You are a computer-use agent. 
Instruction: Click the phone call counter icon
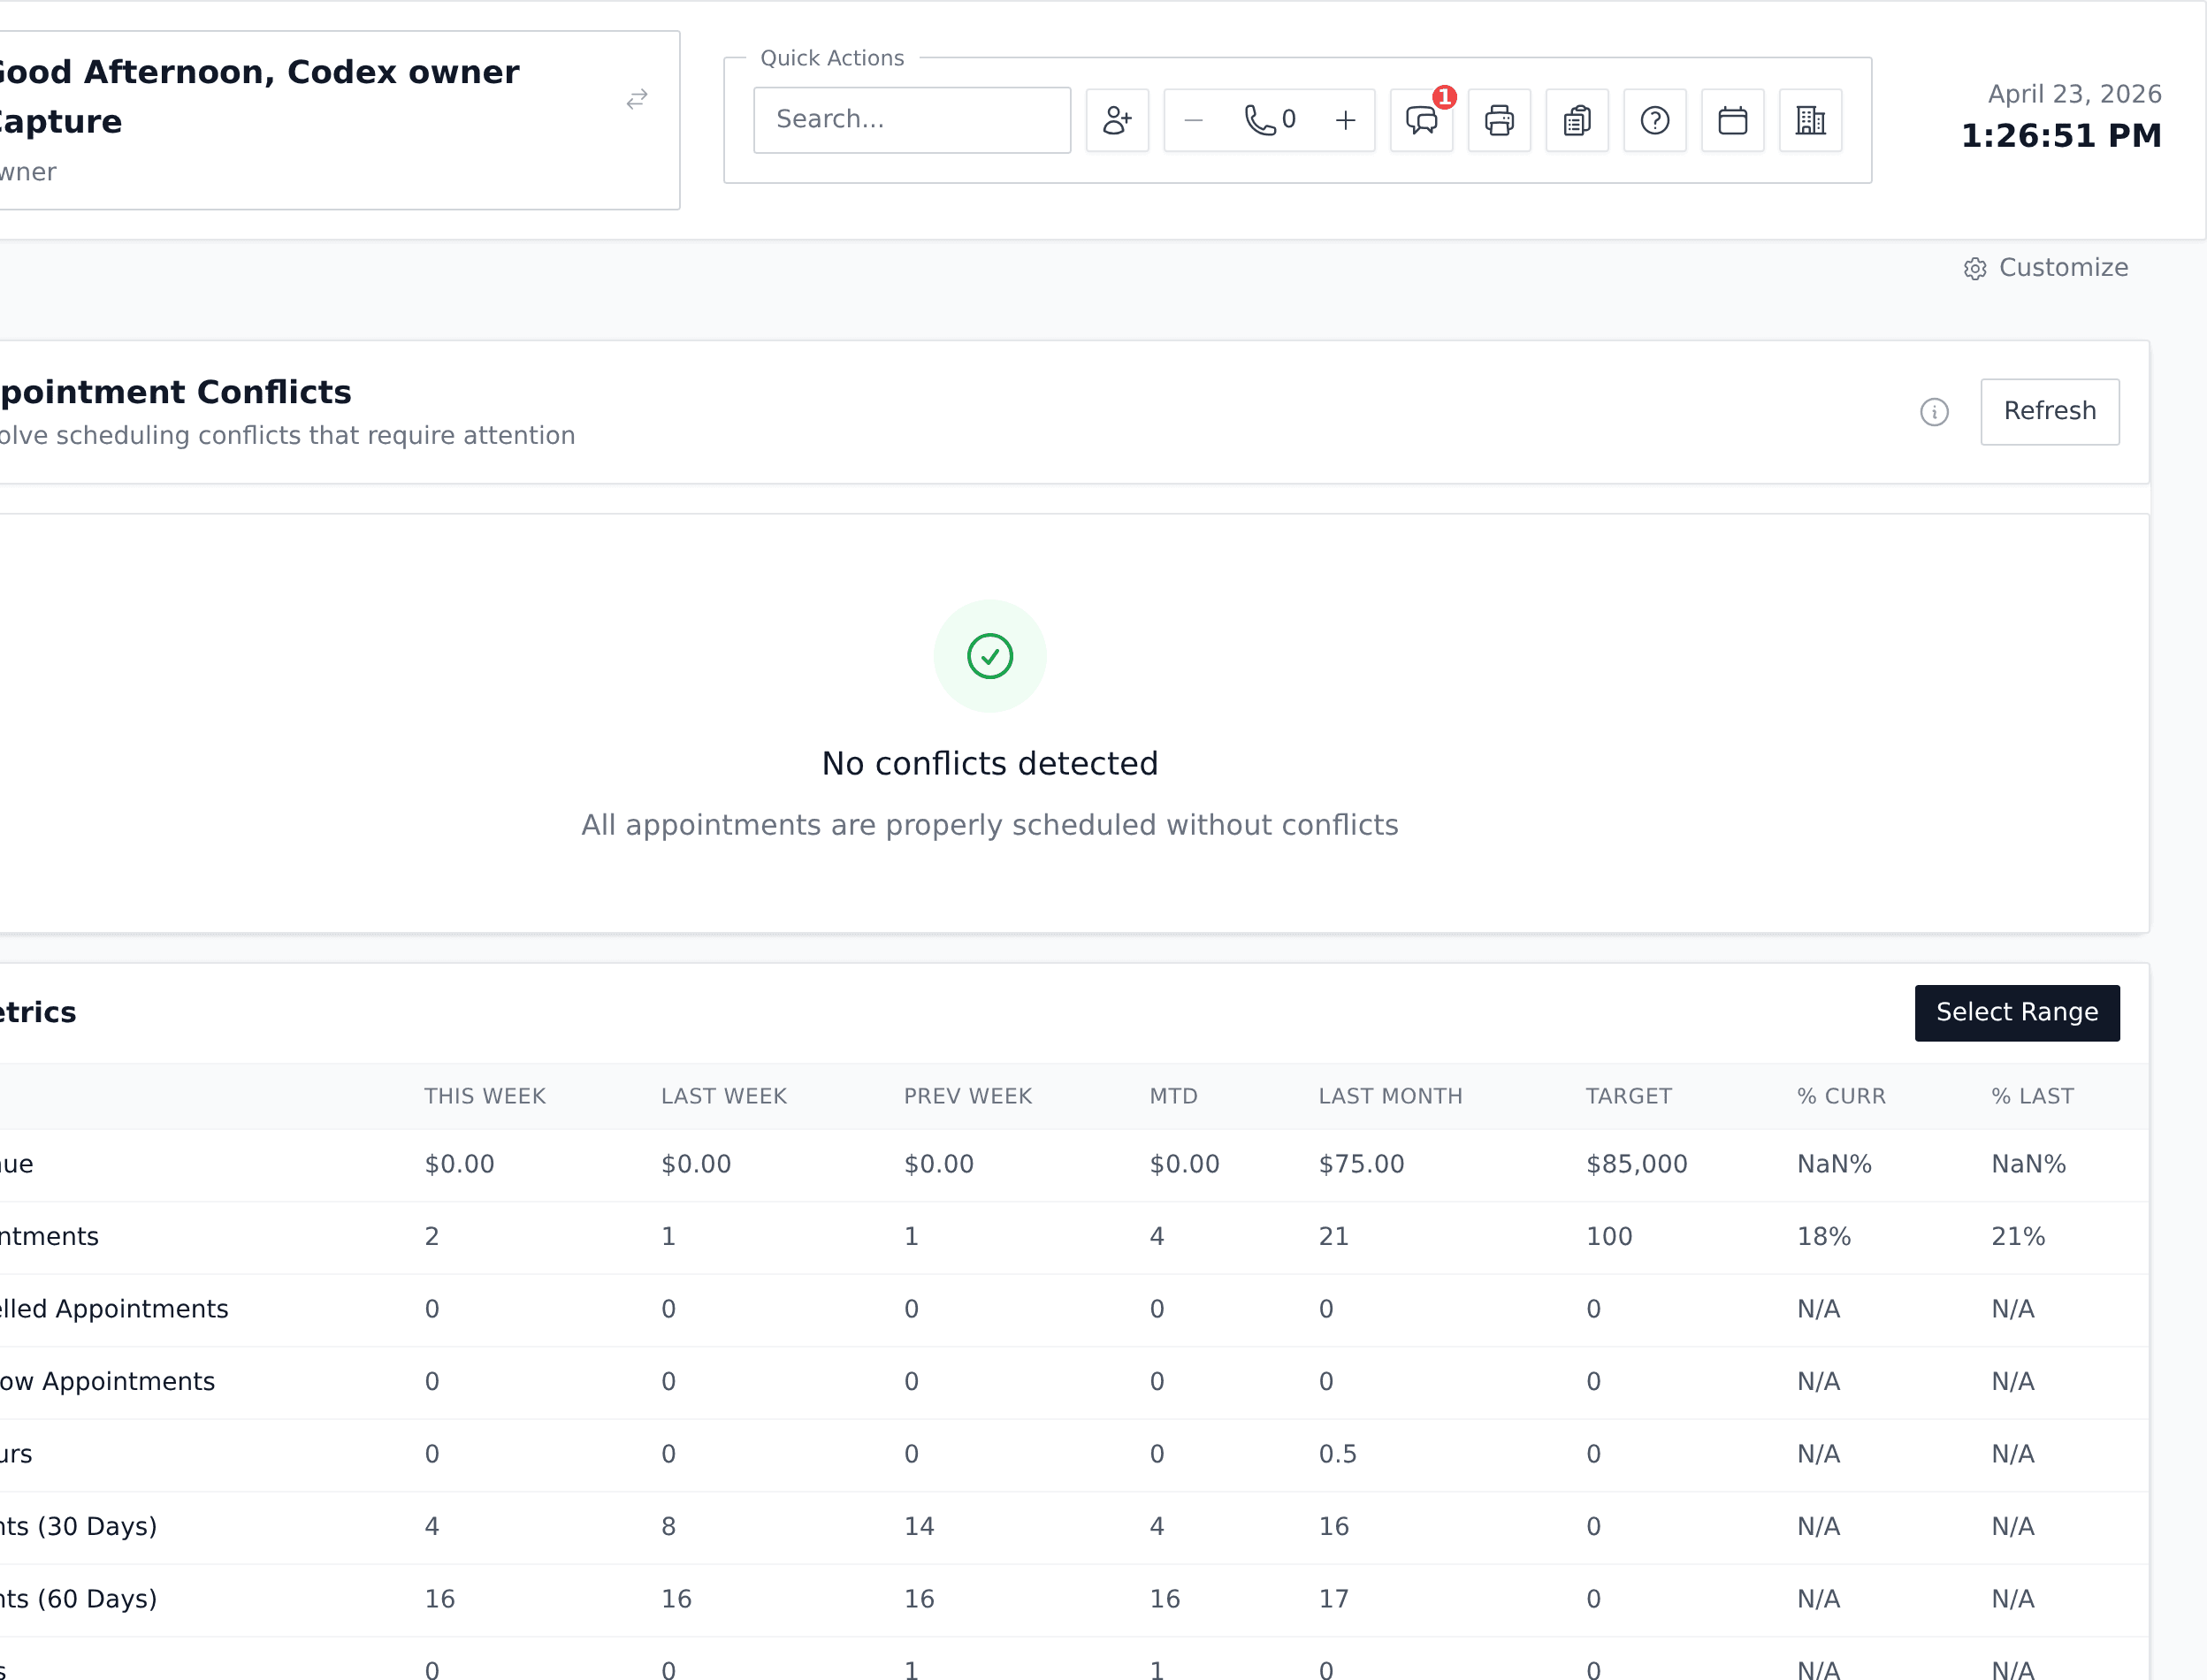click(1269, 120)
